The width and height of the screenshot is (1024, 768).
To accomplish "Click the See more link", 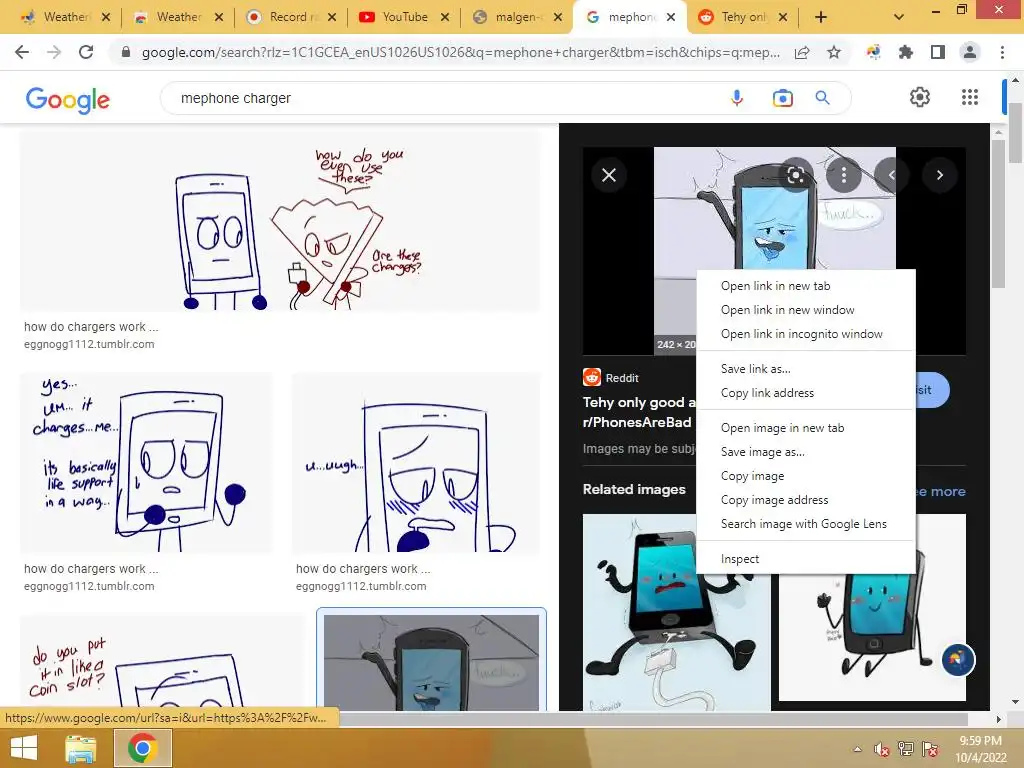I will click(940, 491).
